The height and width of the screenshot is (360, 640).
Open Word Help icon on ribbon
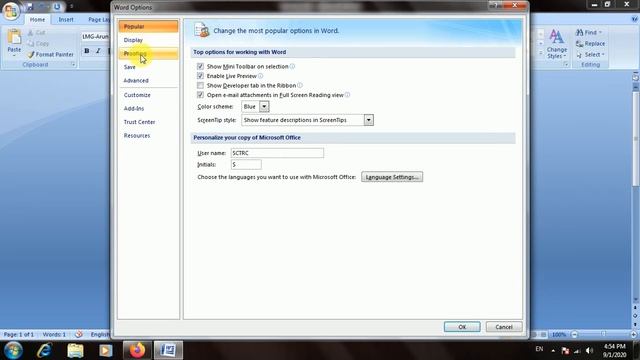(635, 19)
